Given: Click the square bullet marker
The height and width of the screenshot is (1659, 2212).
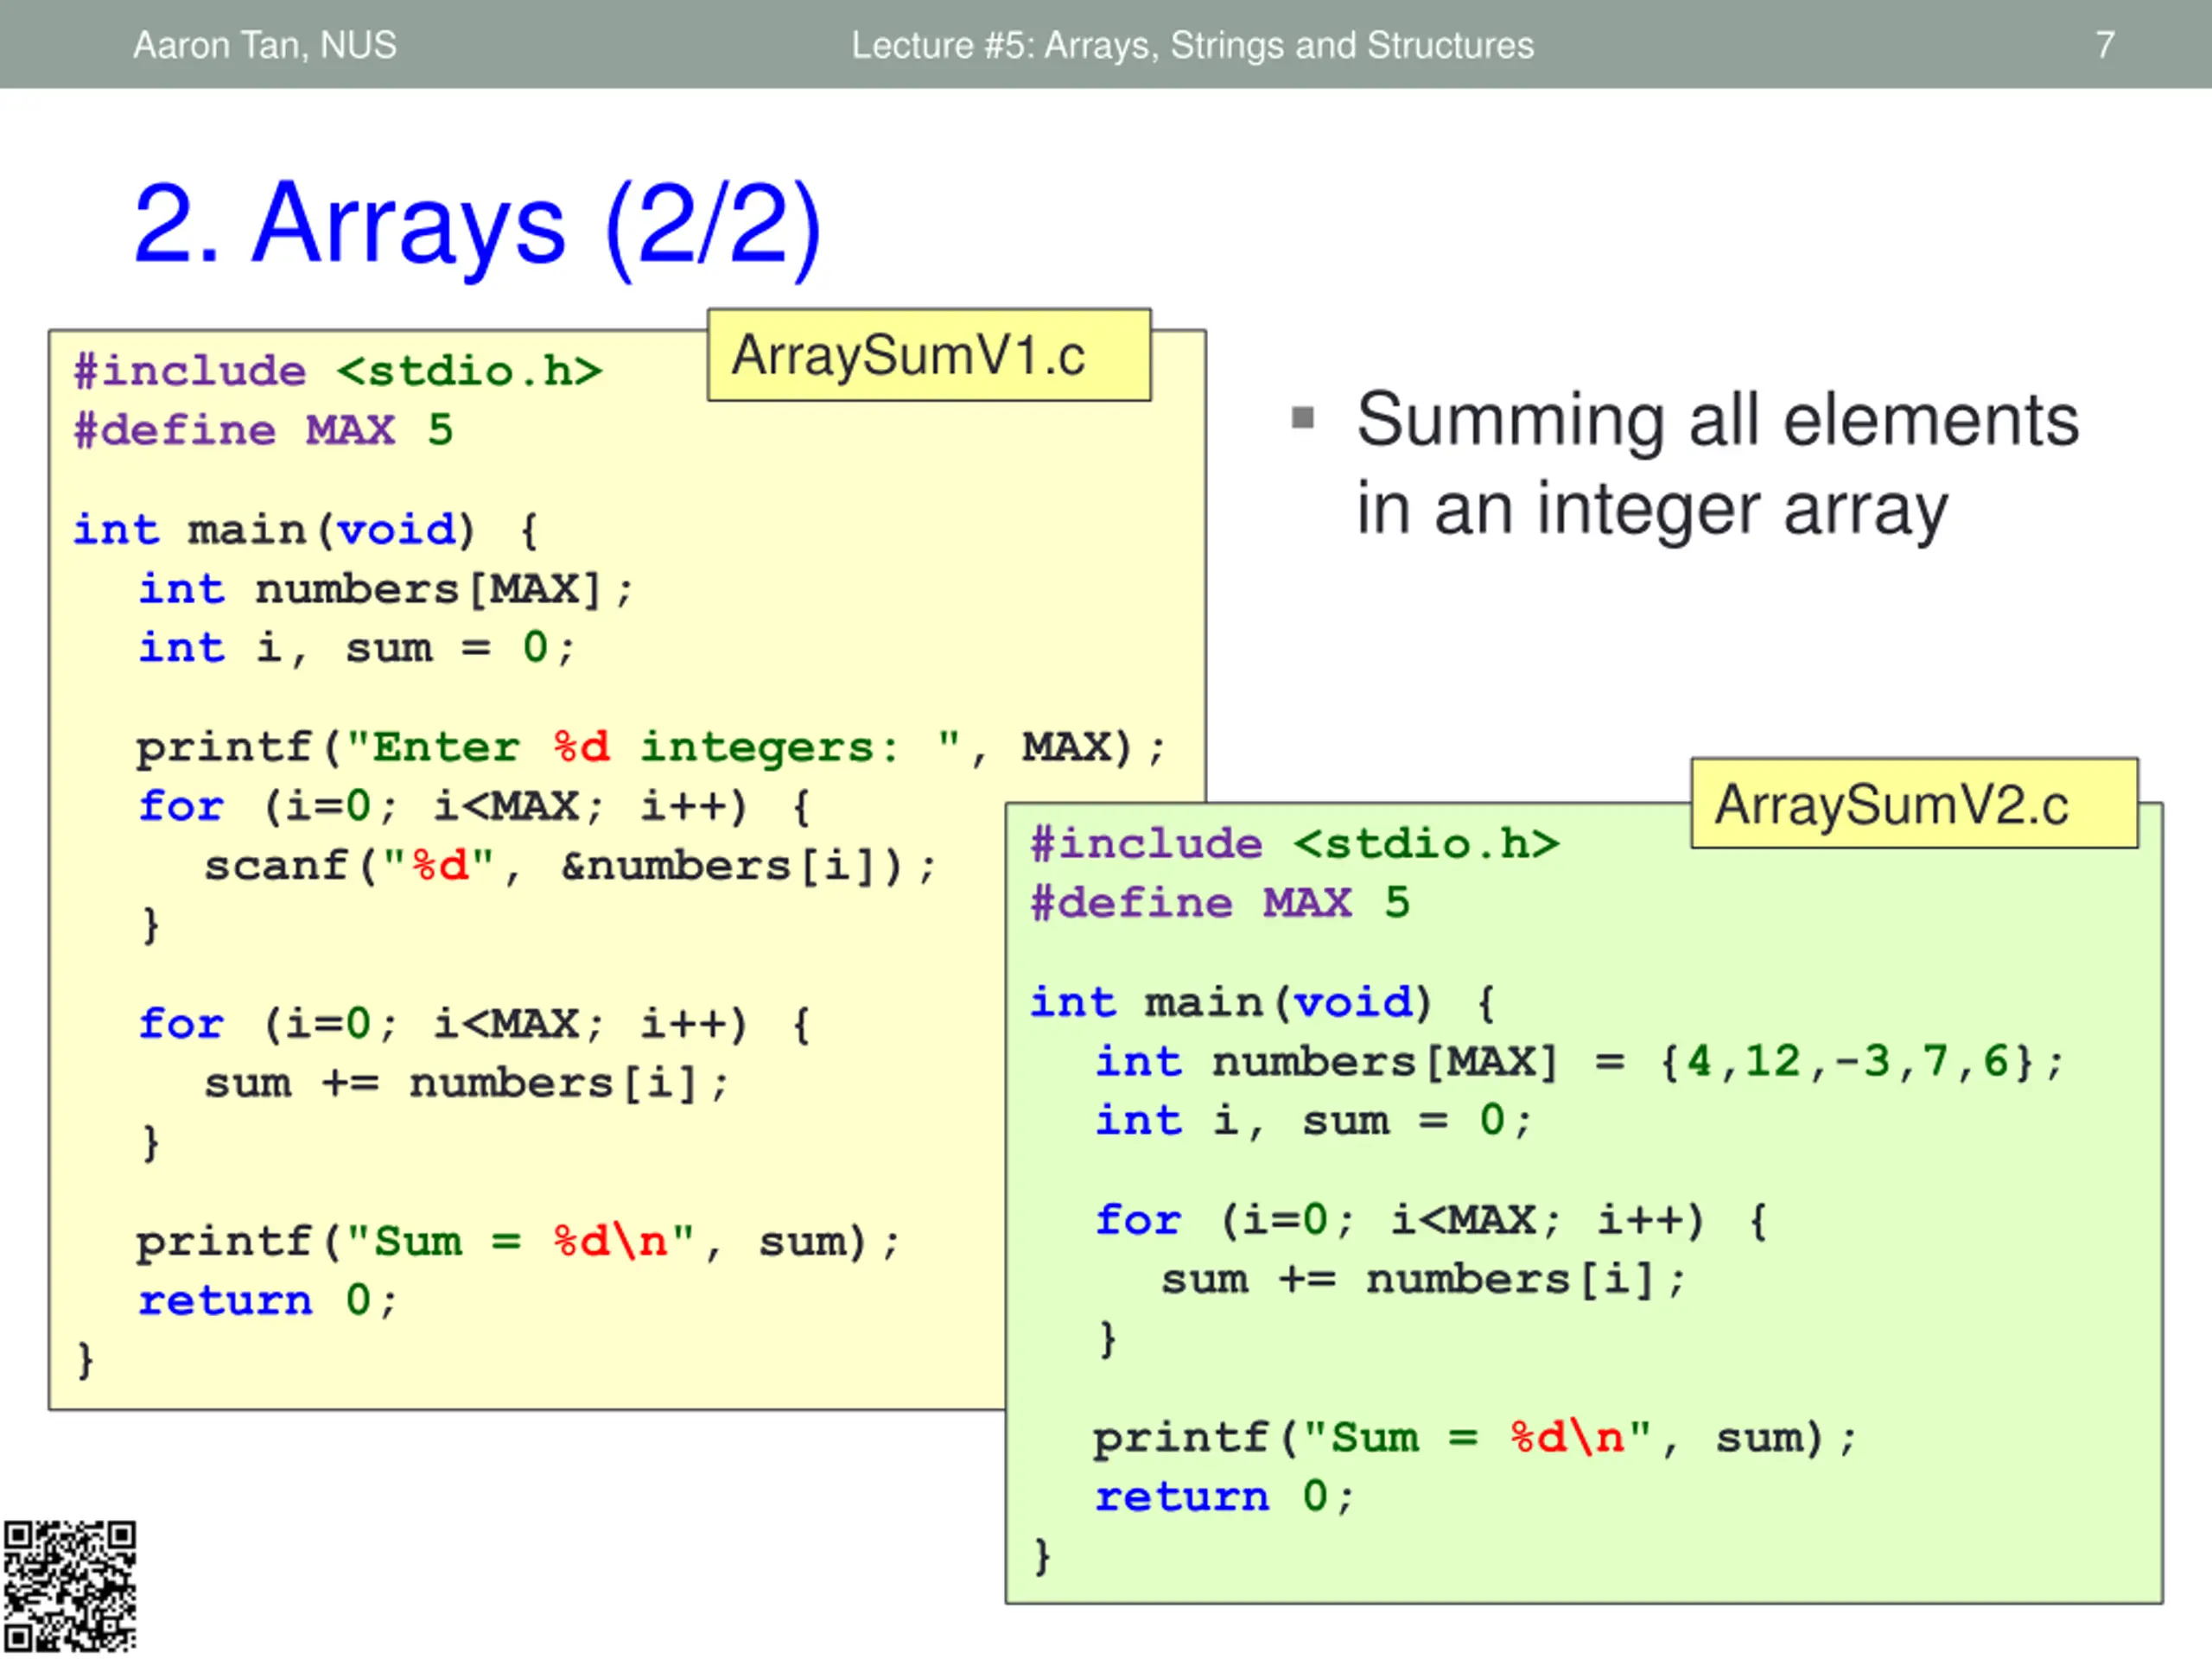Looking at the screenshot, I should pyautogui.click(x=1303, y=417).
